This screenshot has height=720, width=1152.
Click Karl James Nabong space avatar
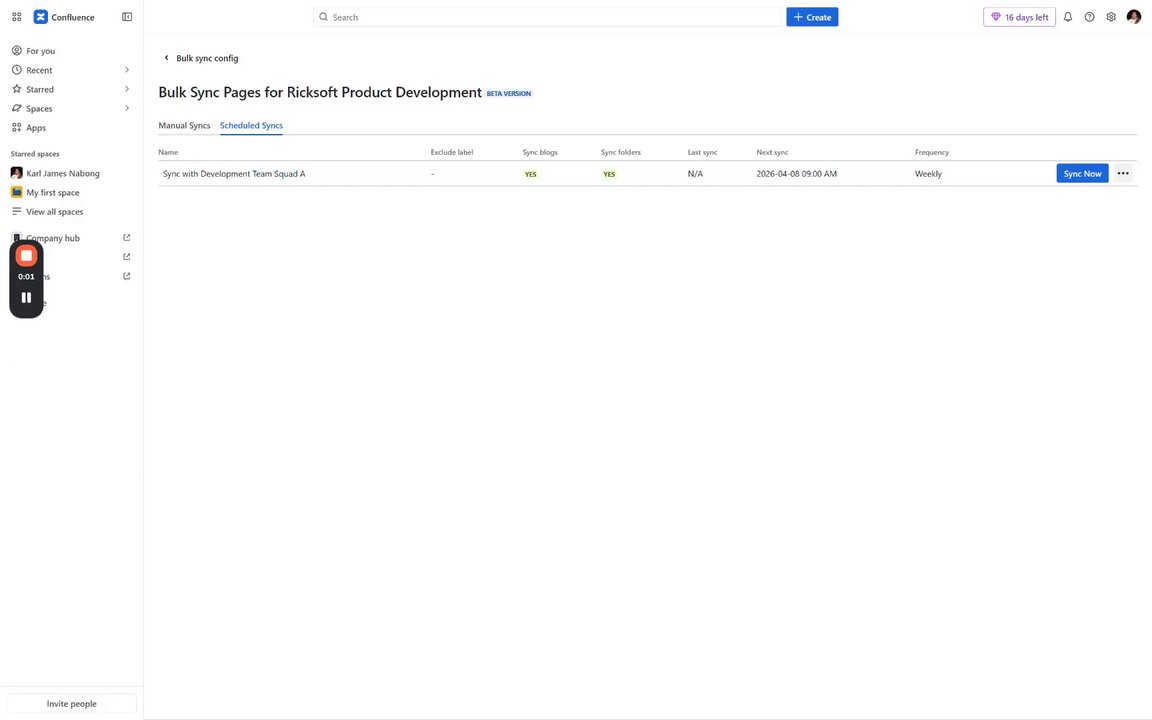(x=16, y=173)
